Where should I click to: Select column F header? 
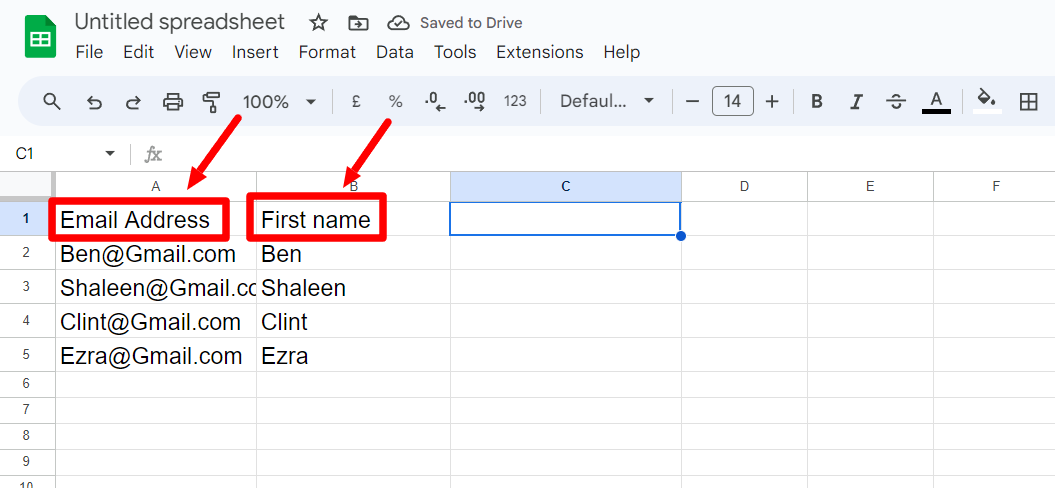click(994, 186)
